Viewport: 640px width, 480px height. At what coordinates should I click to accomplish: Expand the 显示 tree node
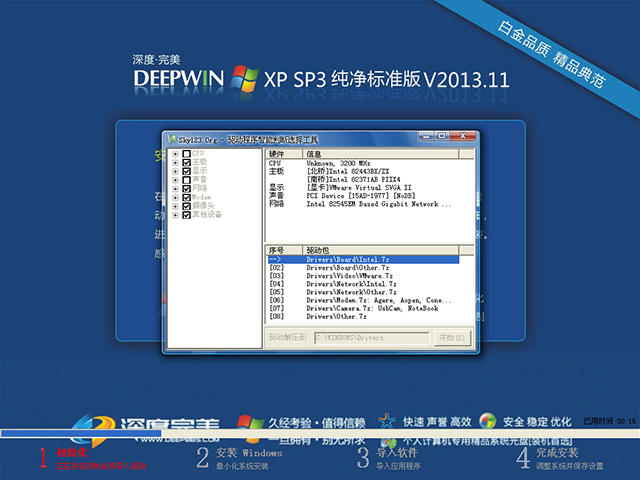(x=175, y=171)
